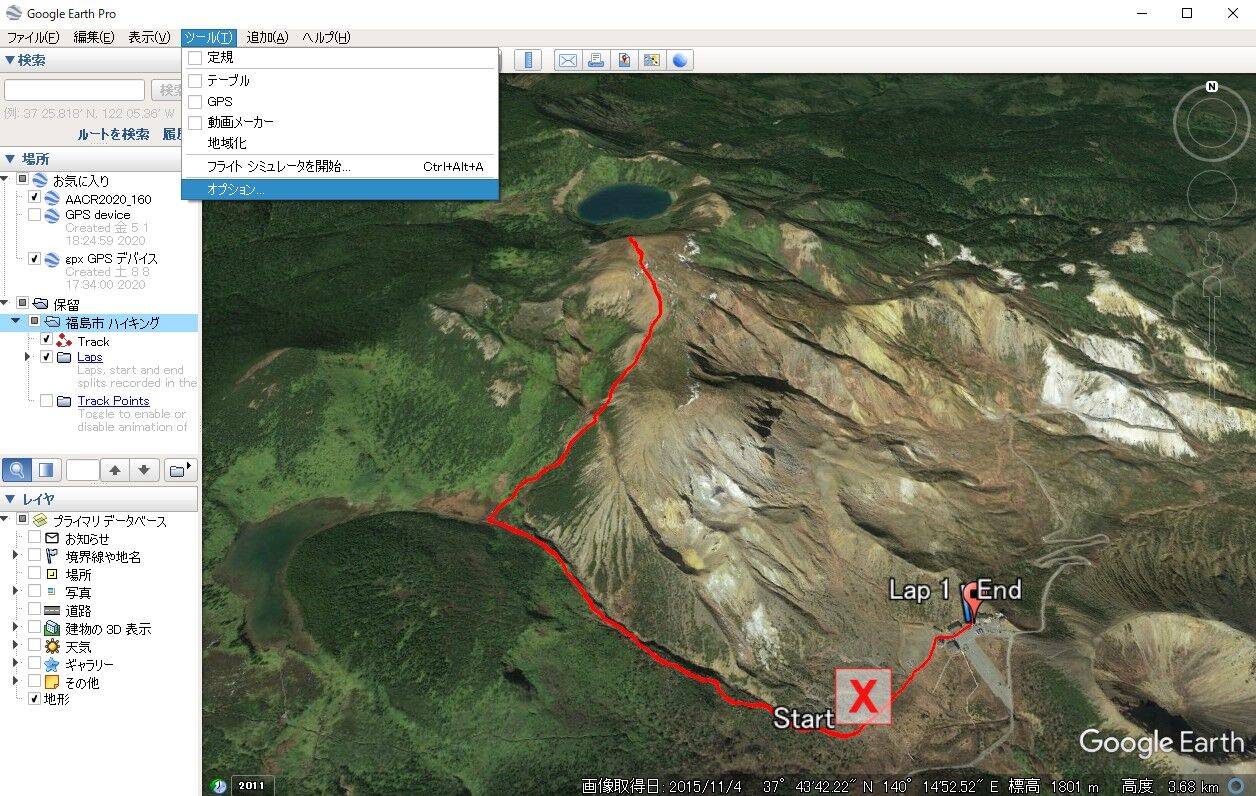Image resolution: width=1256 pixels, height=796 pixels.
Task: Click the opacity adjustment icon in Places panel
Action: (46, 470)
